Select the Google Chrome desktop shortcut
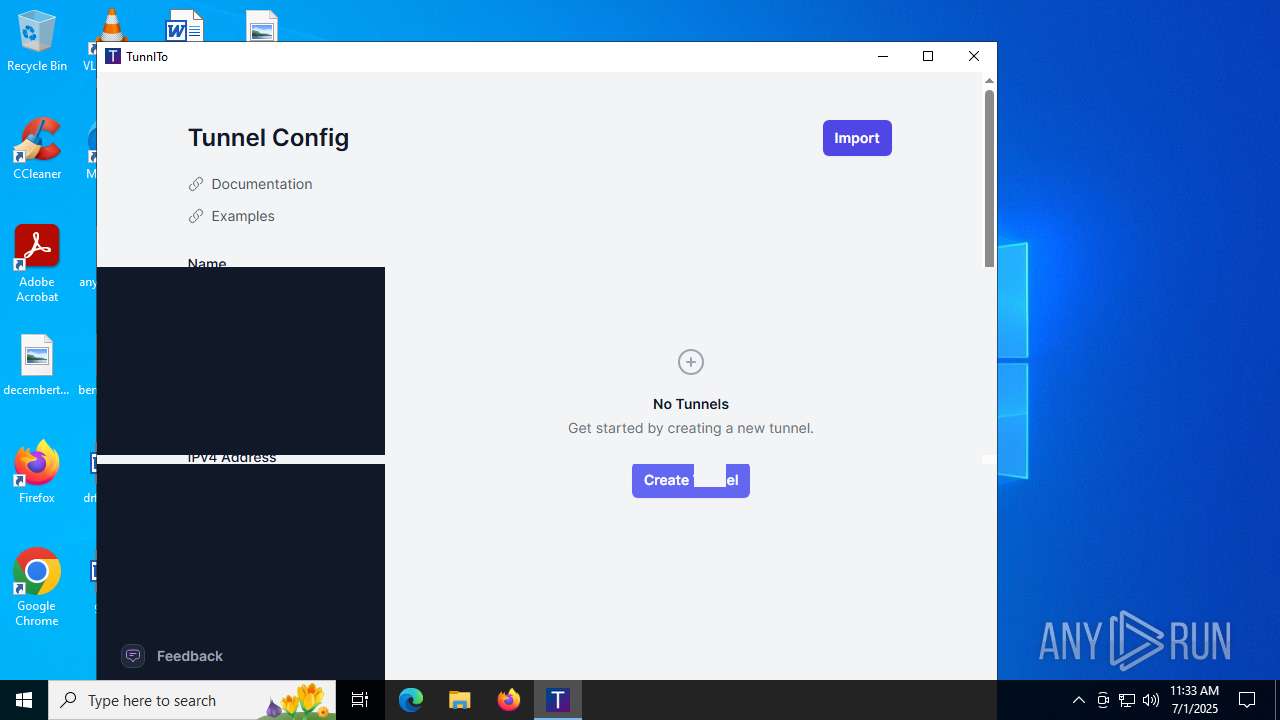The height and width of the screenshot is (720, 1280). (37, 587)
